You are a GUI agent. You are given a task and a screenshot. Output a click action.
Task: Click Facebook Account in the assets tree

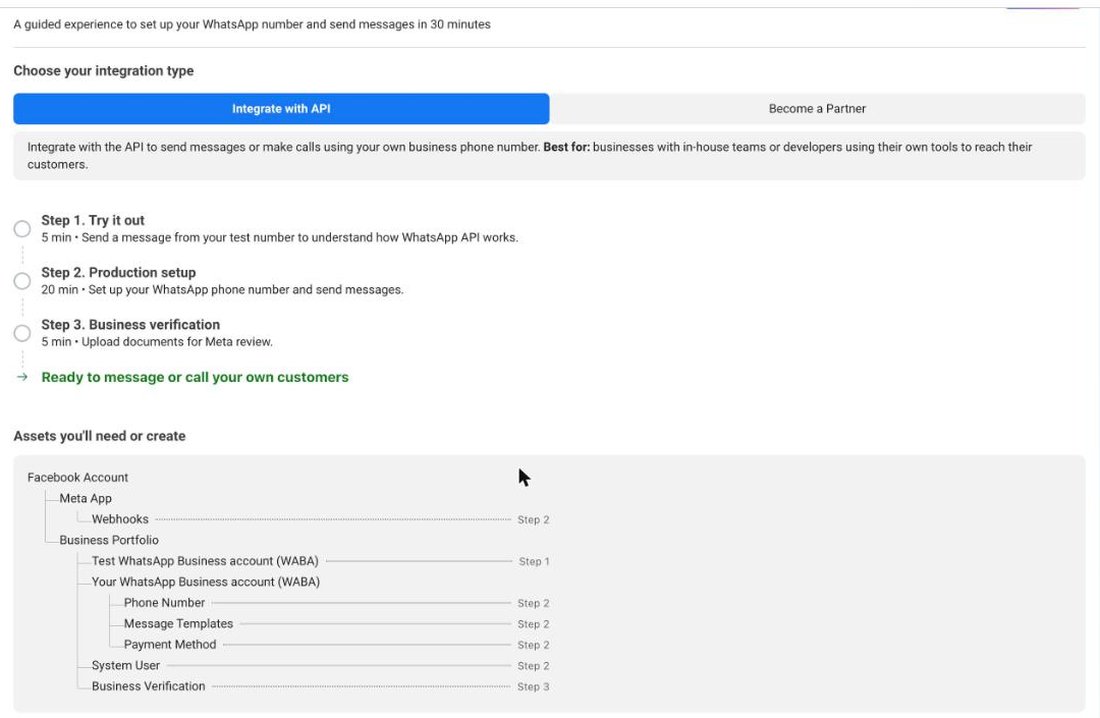click(78, 477)
